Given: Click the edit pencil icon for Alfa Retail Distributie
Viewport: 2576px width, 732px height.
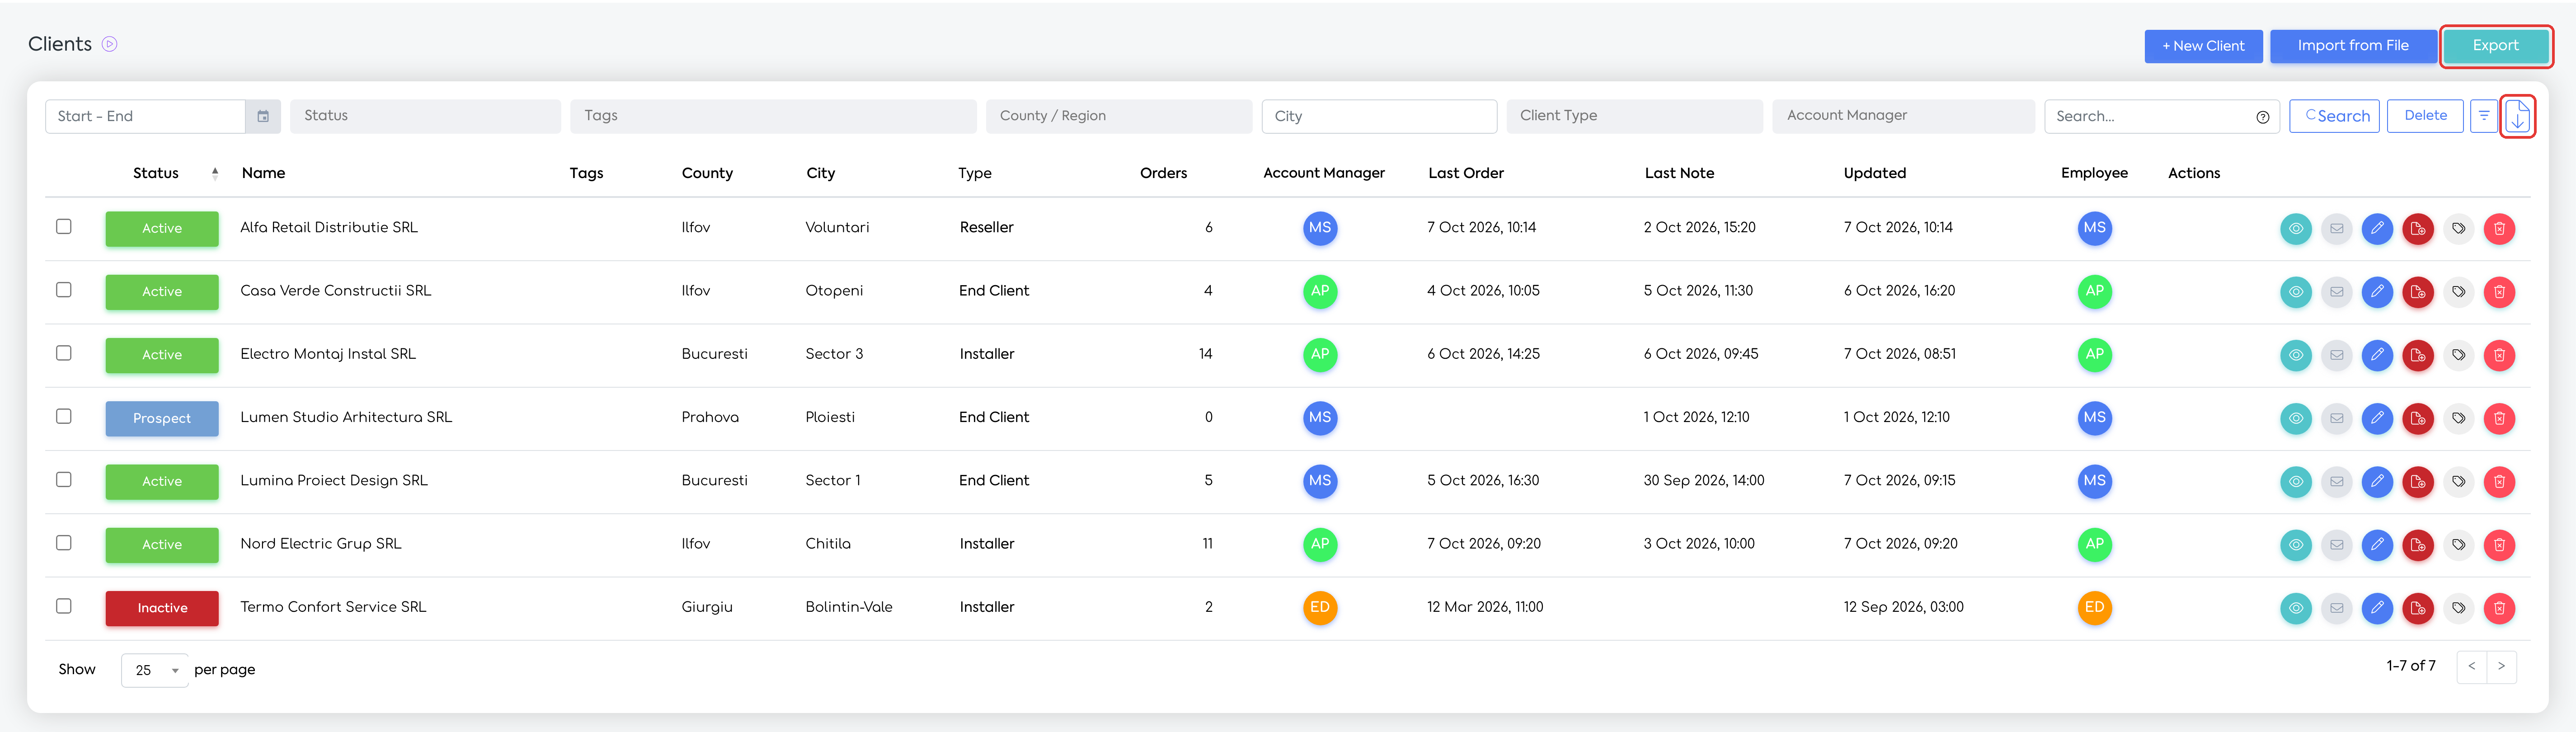Looking at the screenshot, I should [2377, 229].
